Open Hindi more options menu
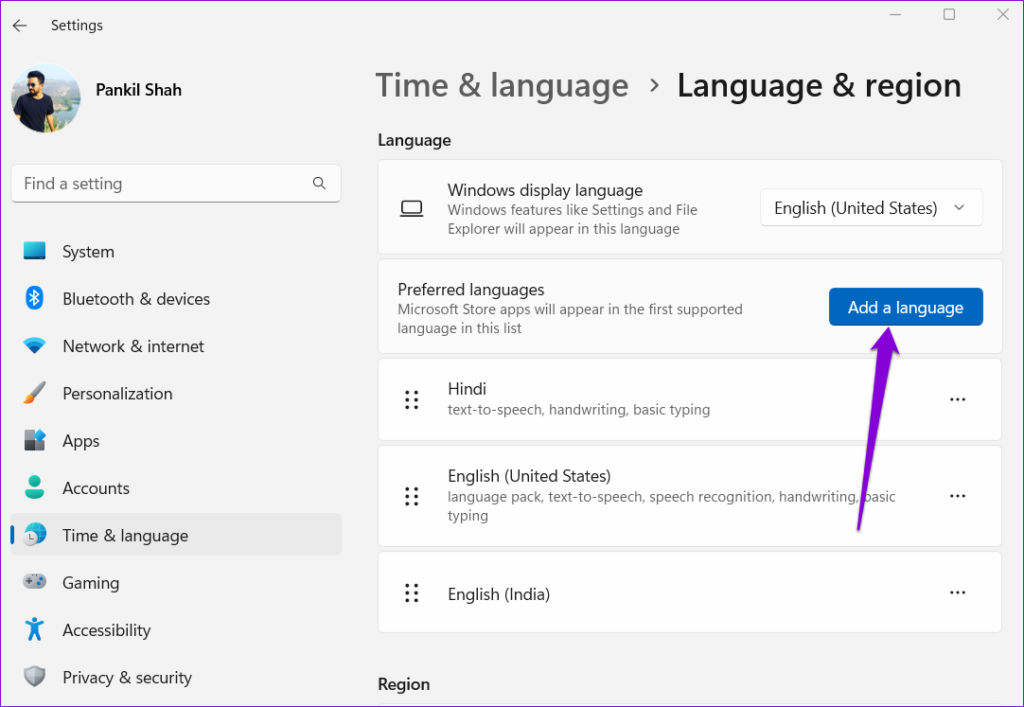Image resolution: width=1024 pixels, height=707 pixels. pyautogui.click(x=957, y=400)
